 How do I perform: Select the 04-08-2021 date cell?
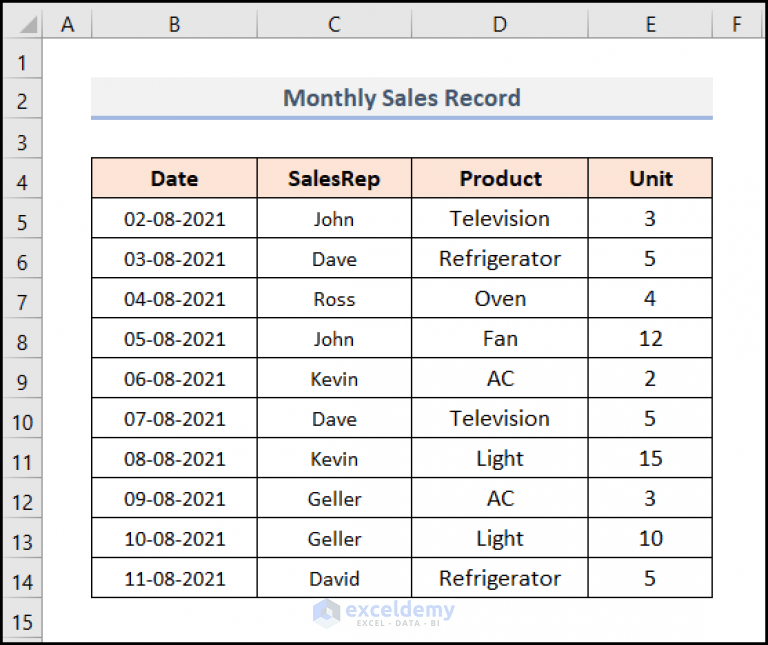coord(174,298)
